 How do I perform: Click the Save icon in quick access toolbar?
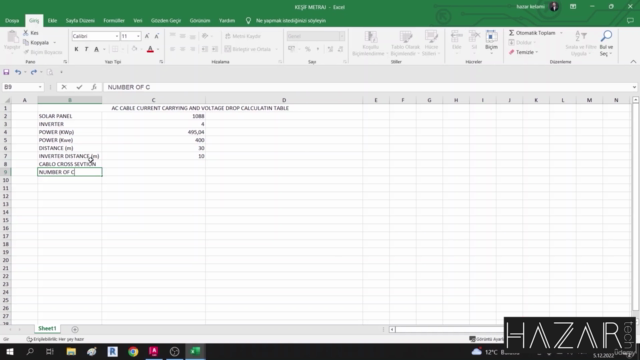6,72
